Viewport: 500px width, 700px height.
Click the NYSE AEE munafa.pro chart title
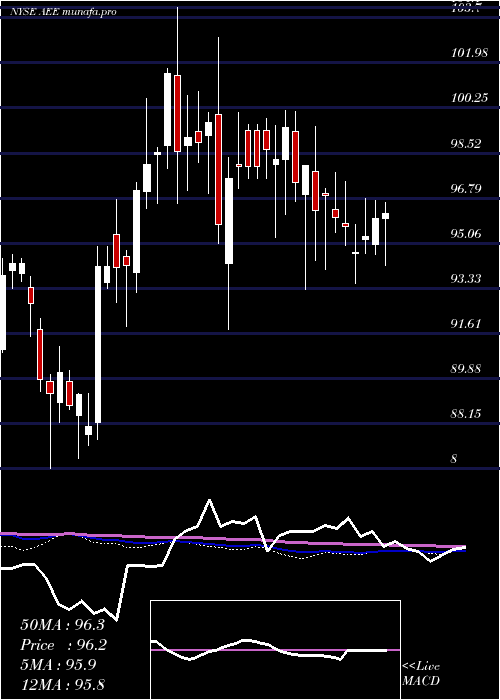63,12
